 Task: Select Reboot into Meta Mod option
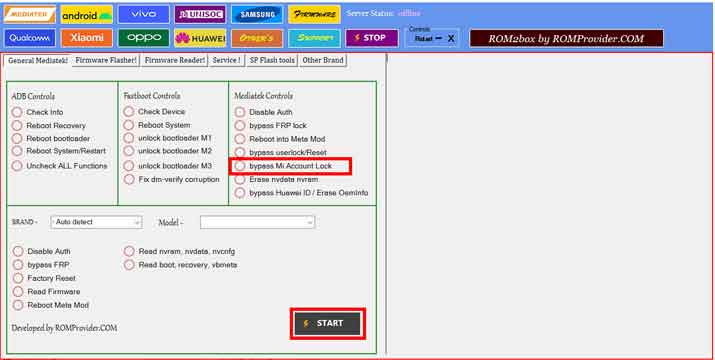(280, 139)
